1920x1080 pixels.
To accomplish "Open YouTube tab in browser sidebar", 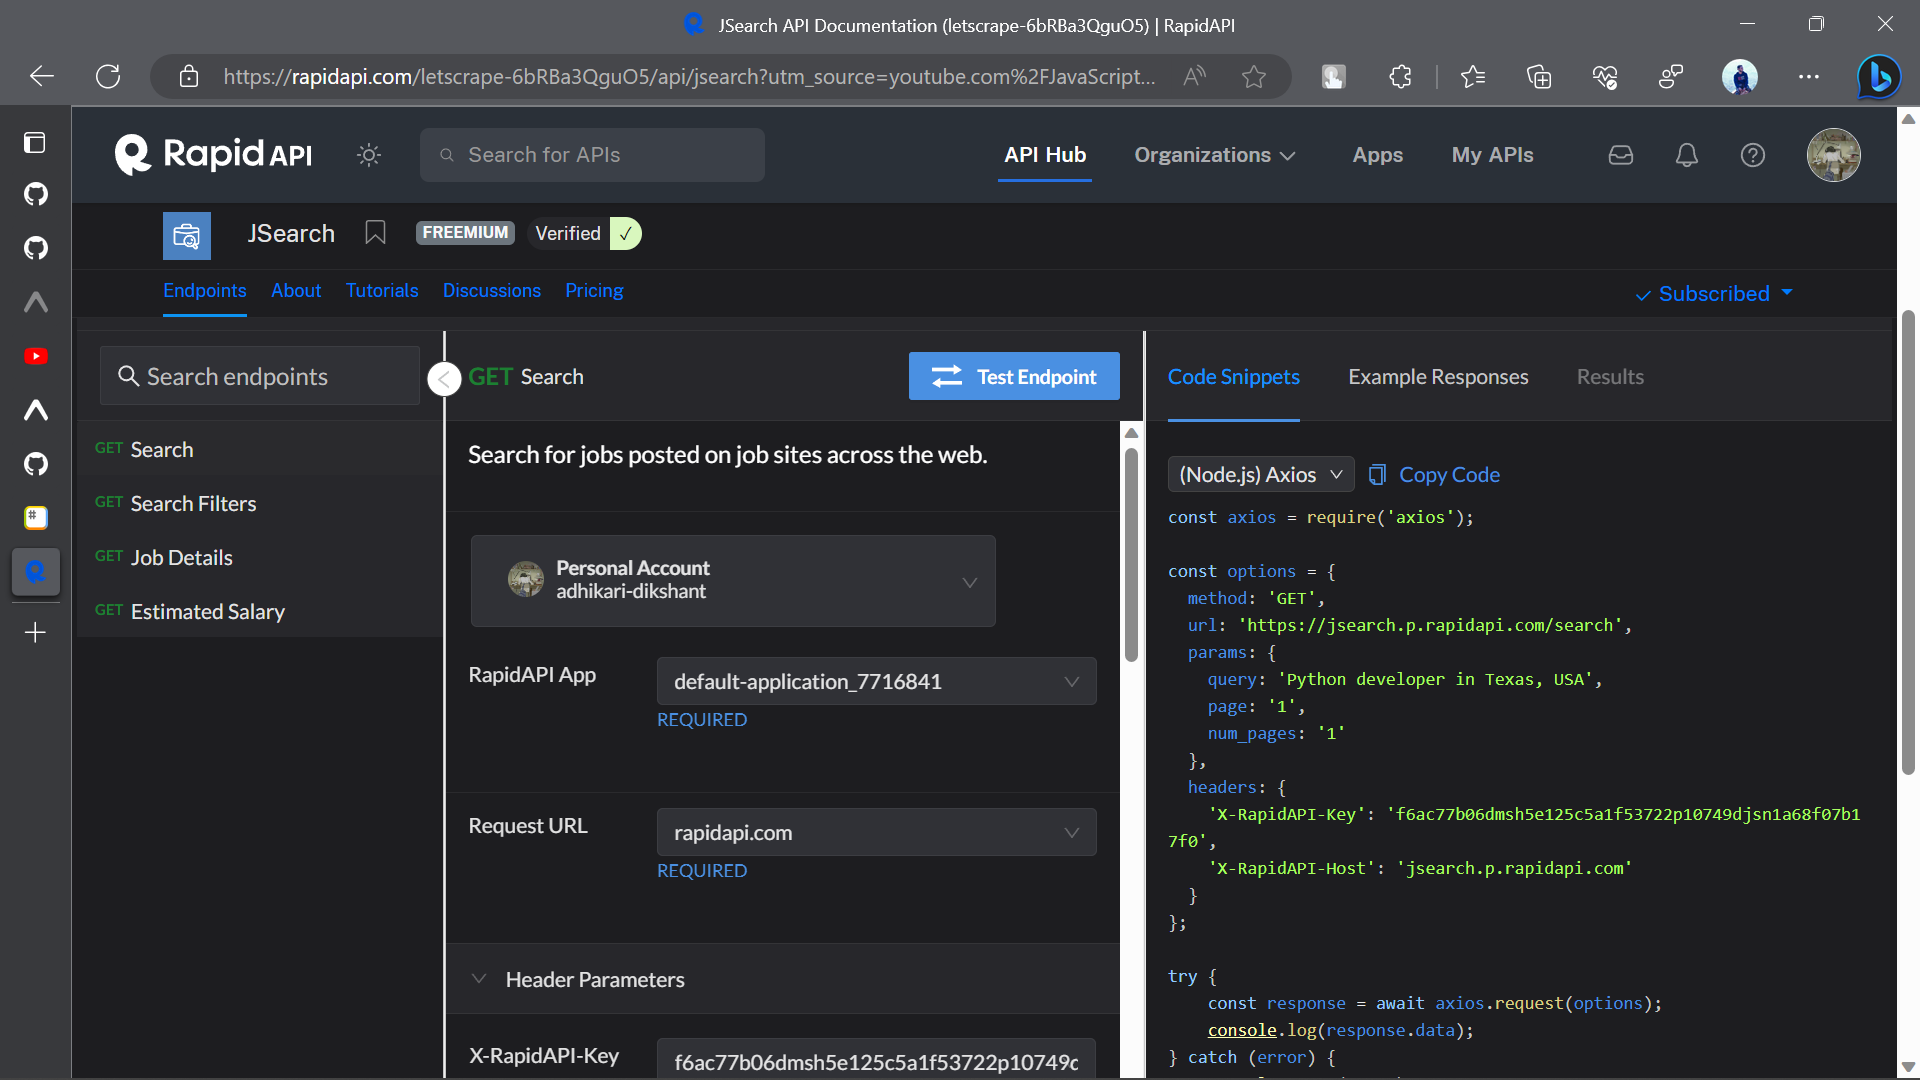I will click(36, 356).
